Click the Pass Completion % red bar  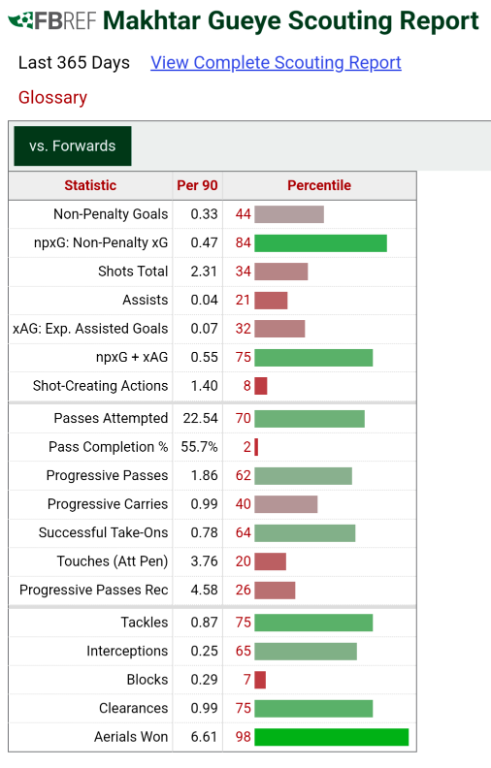256,447
